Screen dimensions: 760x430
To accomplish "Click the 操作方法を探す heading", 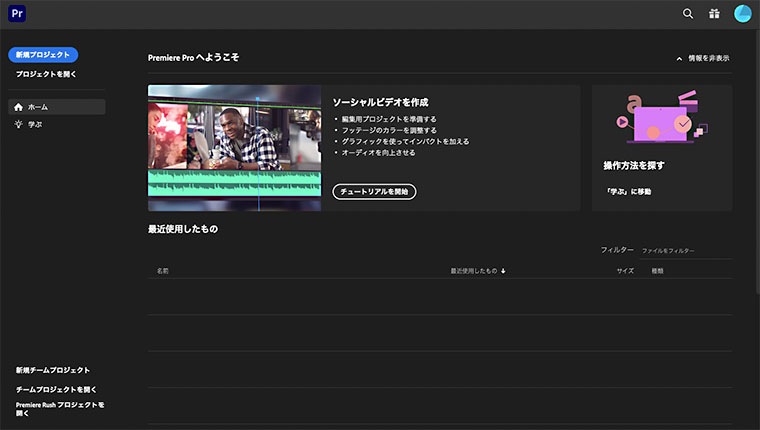I will pos(634,166).
